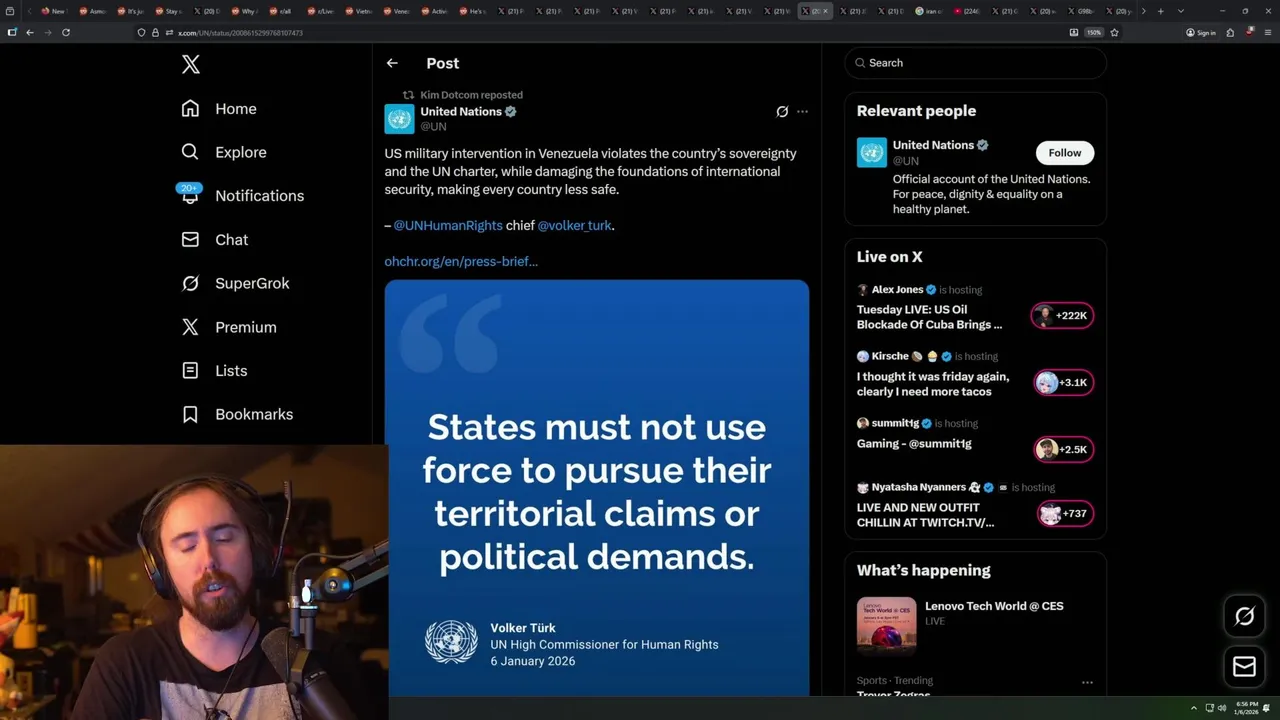Close the active X tab
This screenshot has width=1280, height=720.
coord(825,11)
